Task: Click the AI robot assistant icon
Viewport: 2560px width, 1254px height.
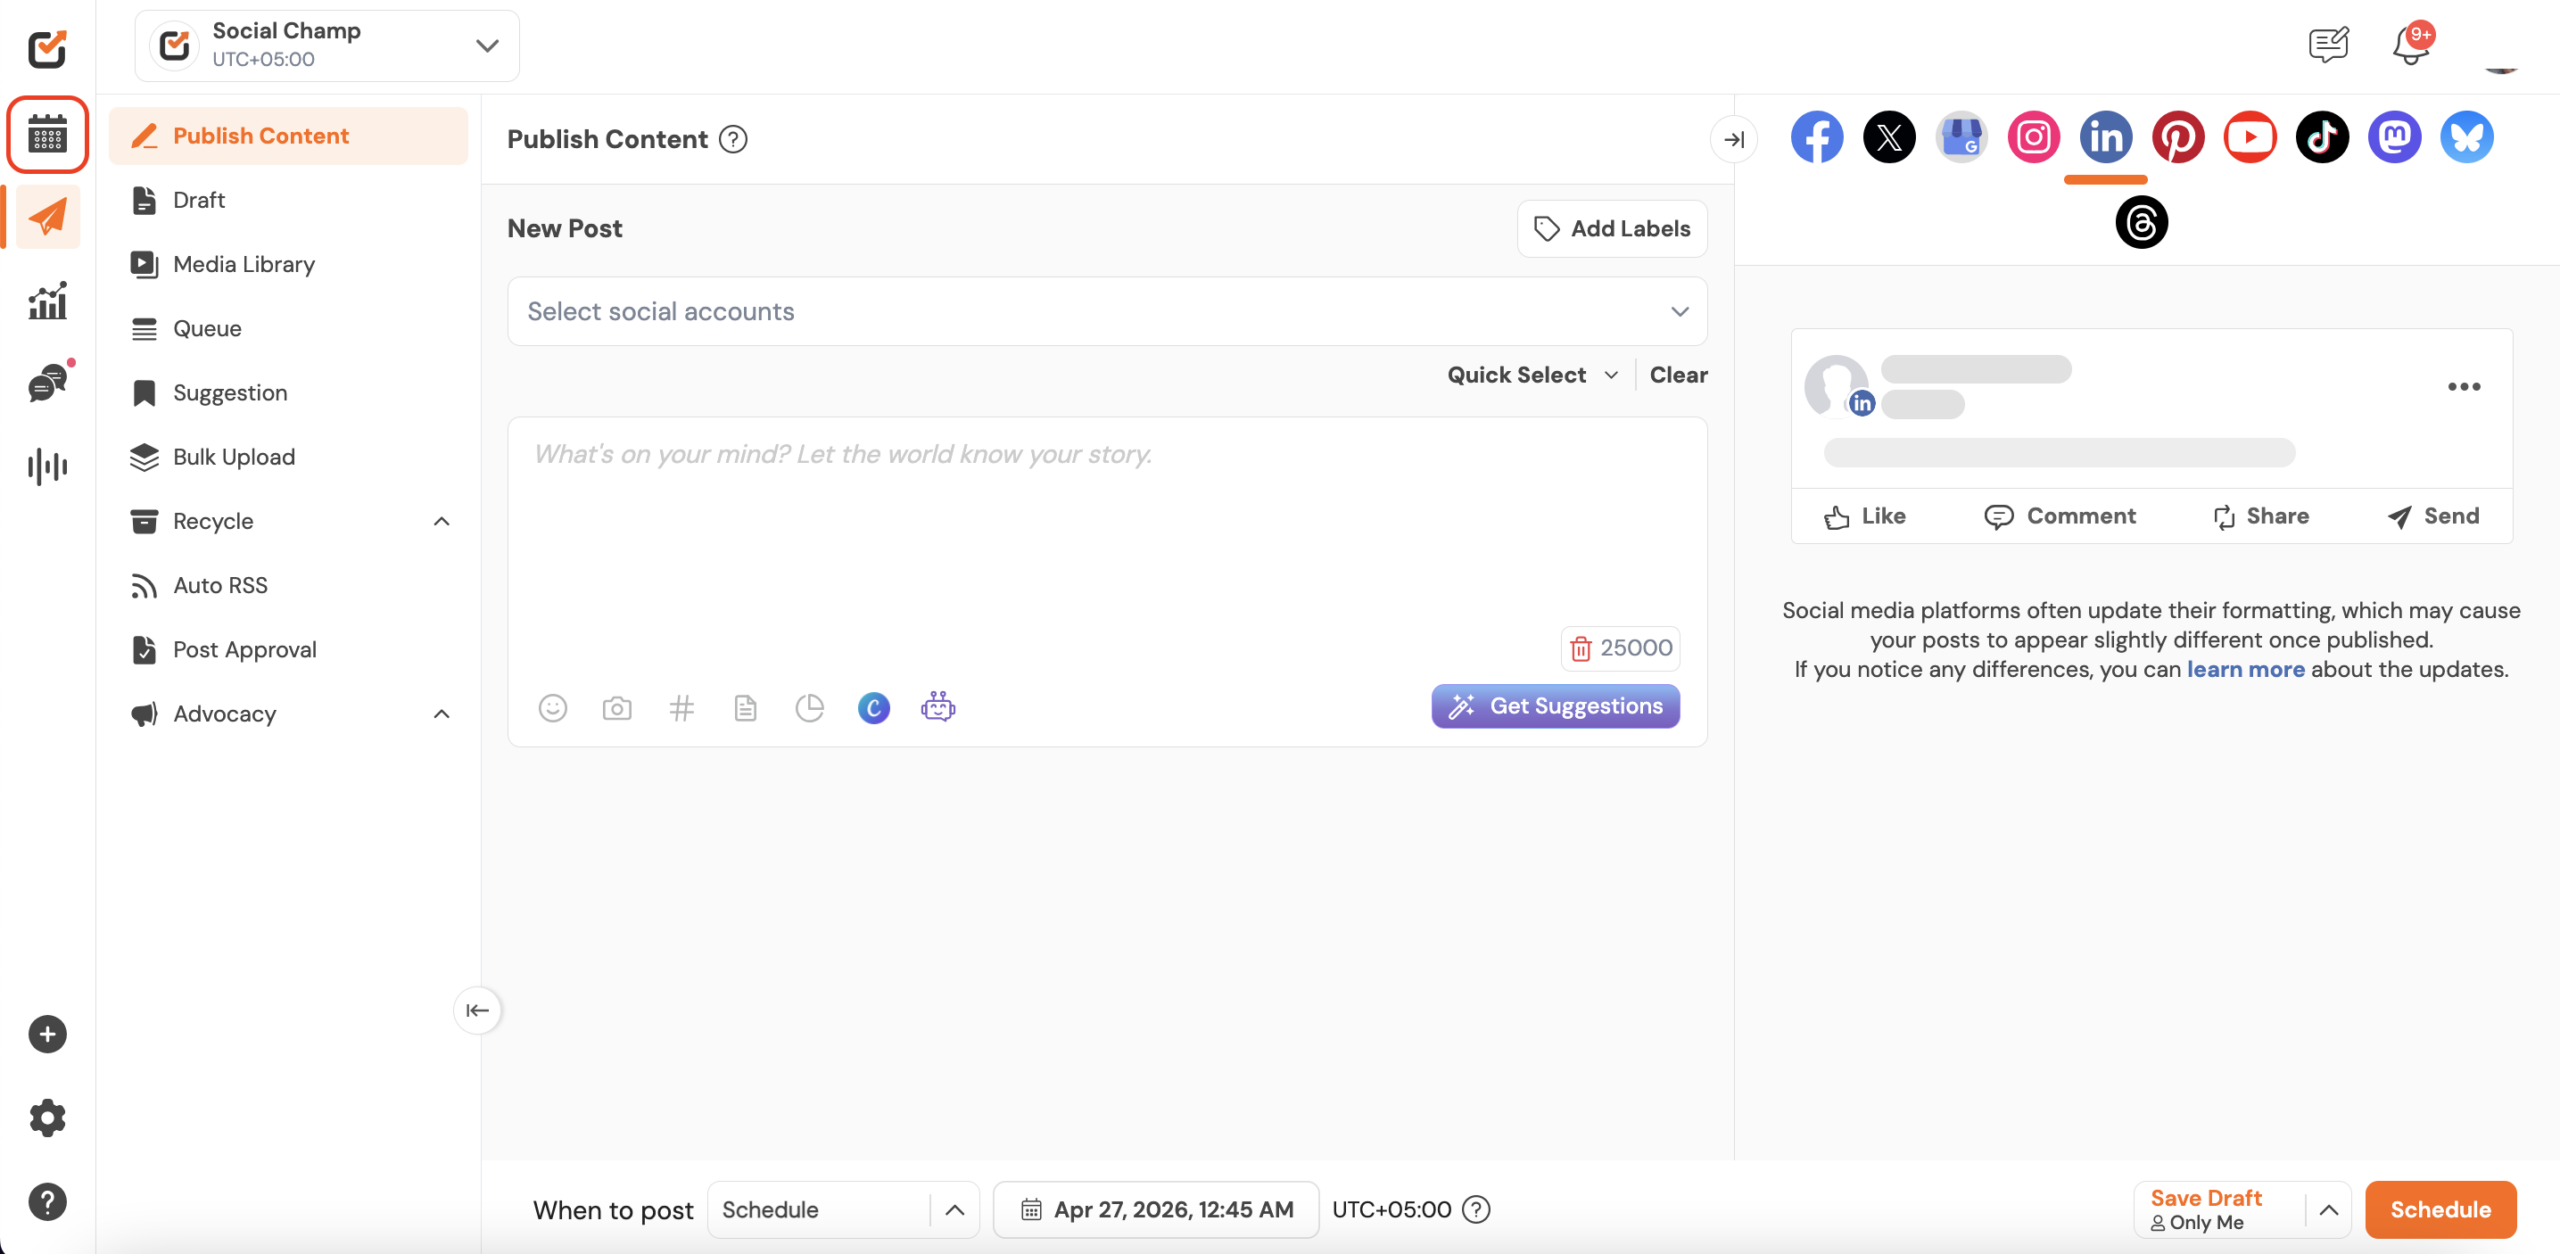Action: coord(938,707)
